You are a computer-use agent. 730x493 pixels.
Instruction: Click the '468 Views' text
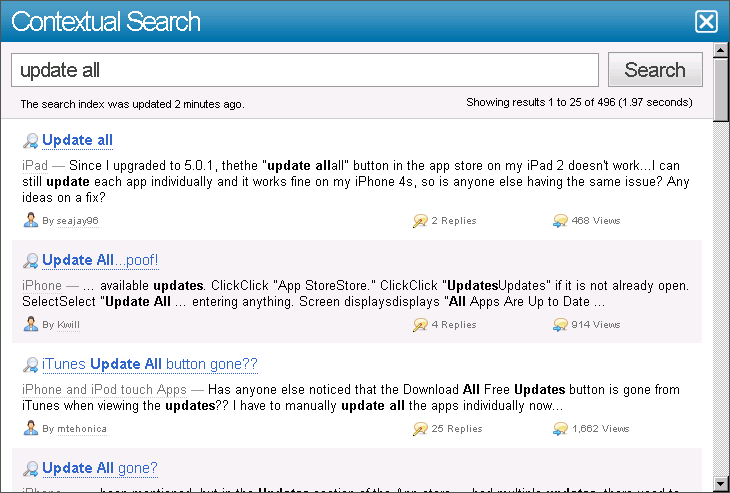point(596,221)
